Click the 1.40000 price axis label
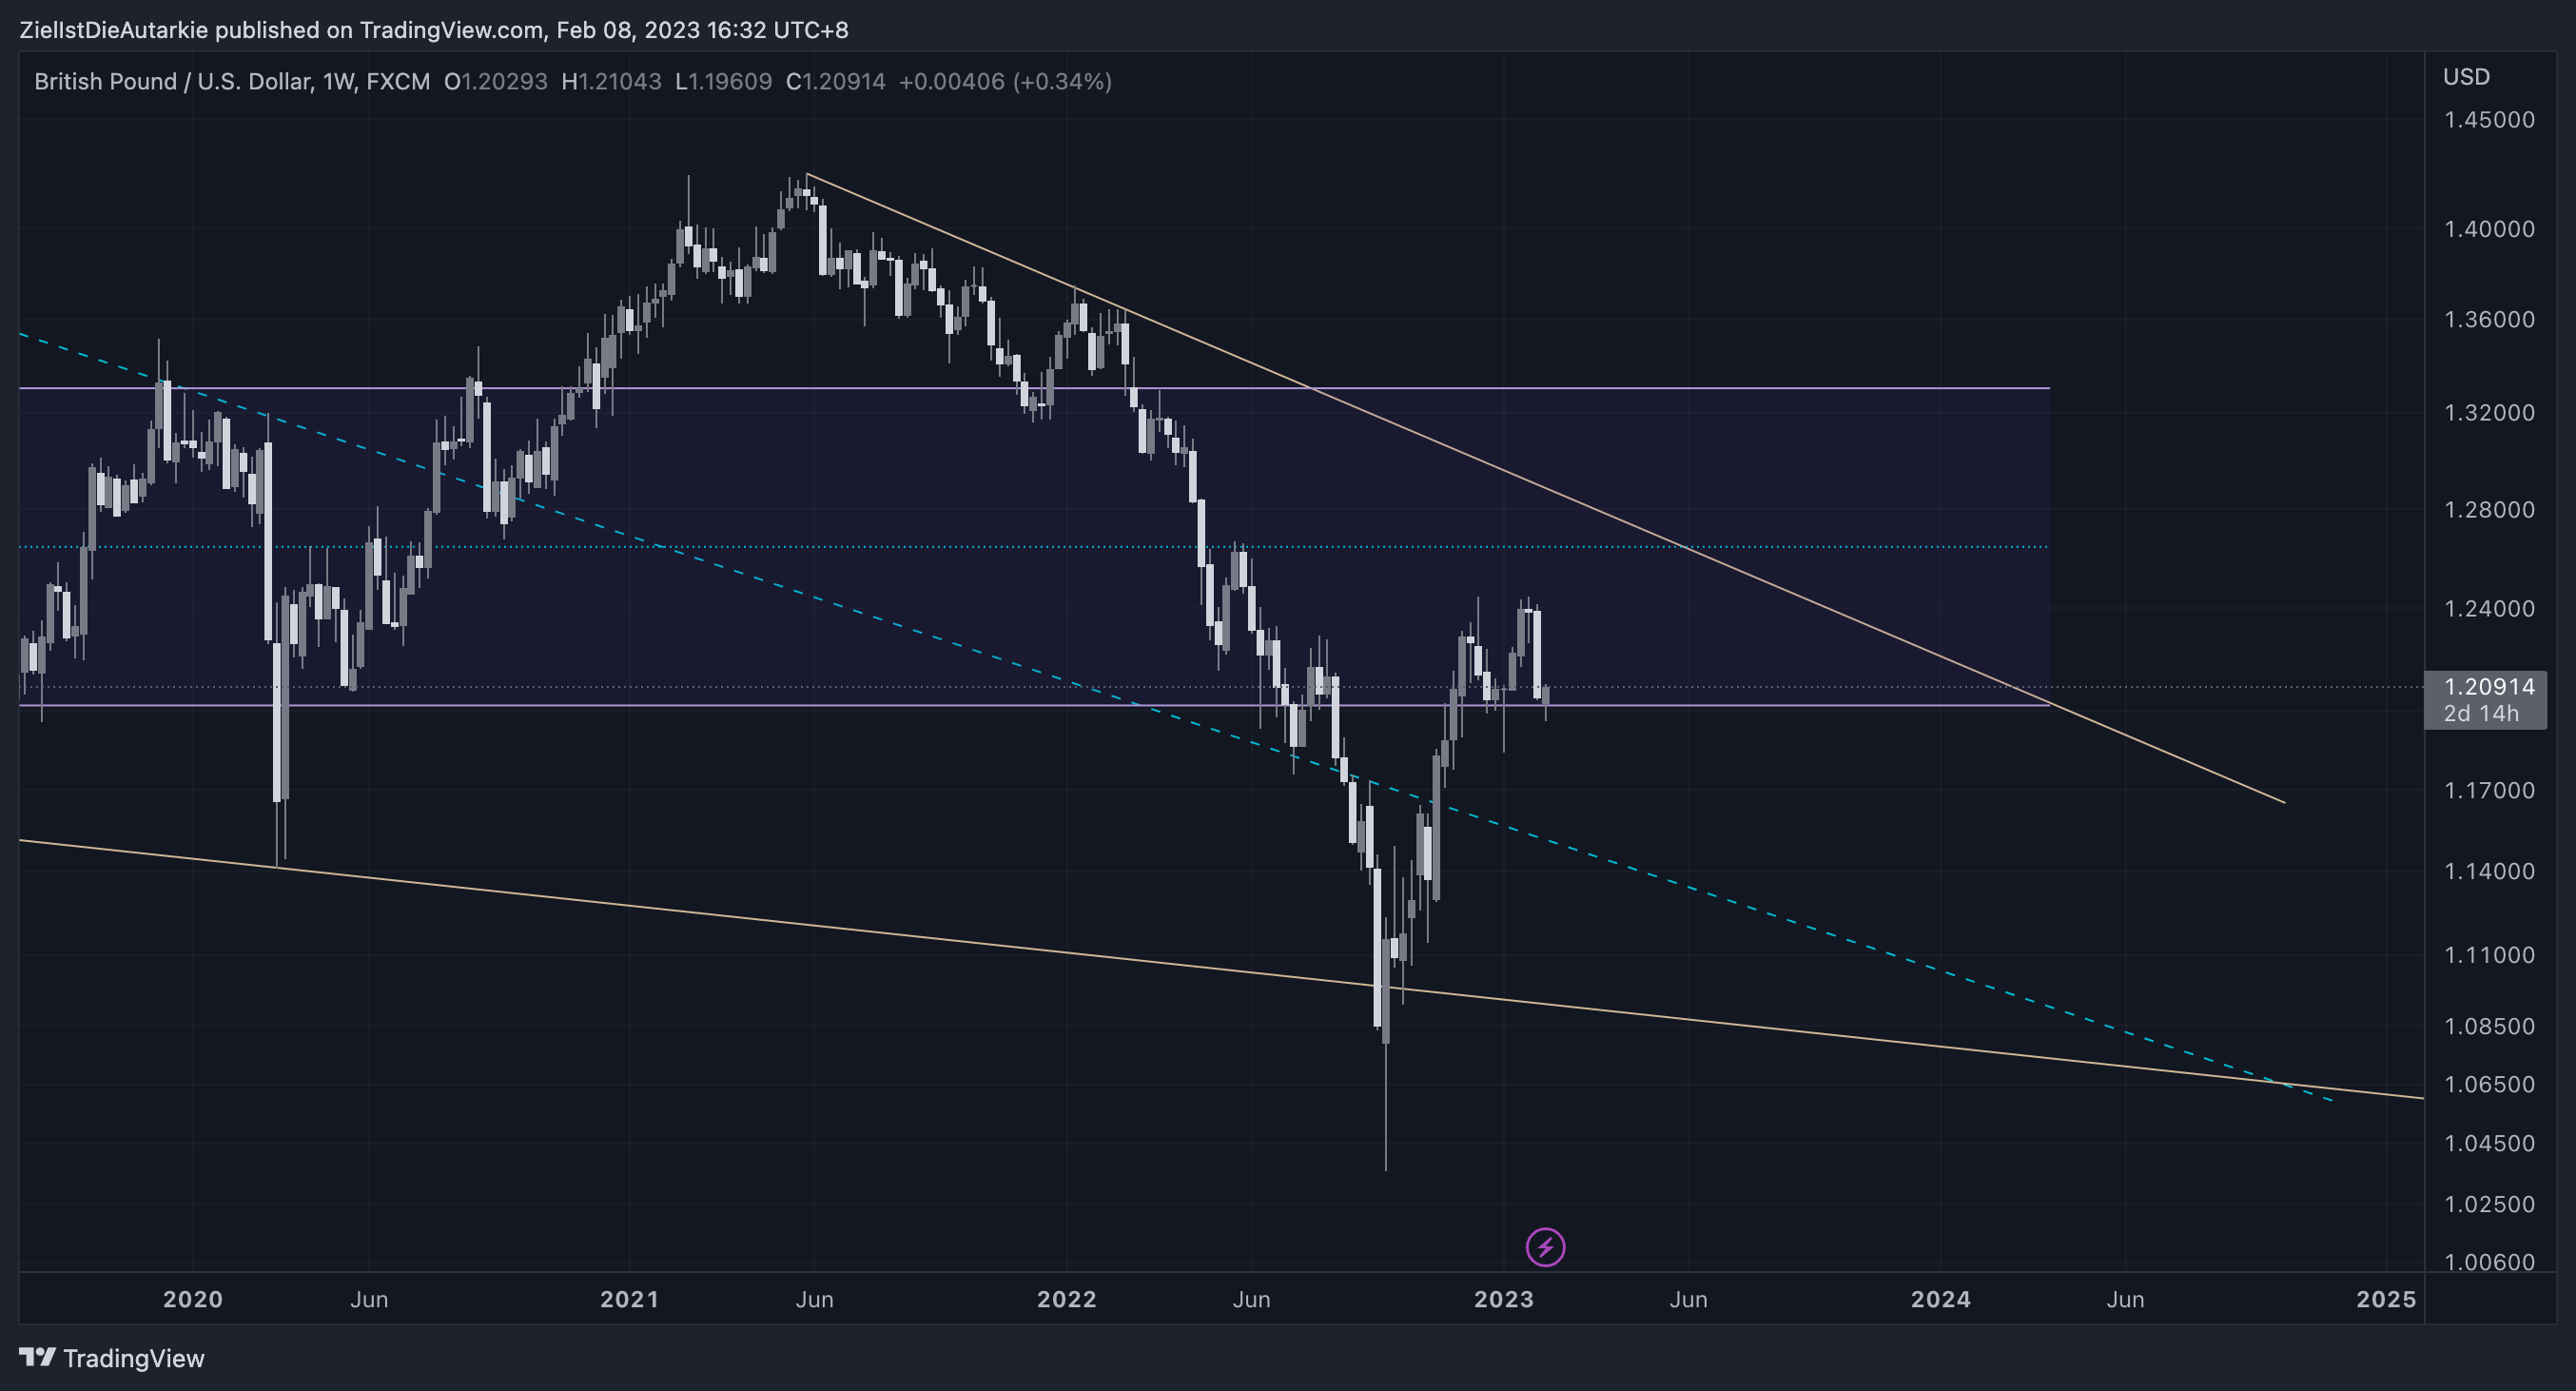 point(2489,229)
